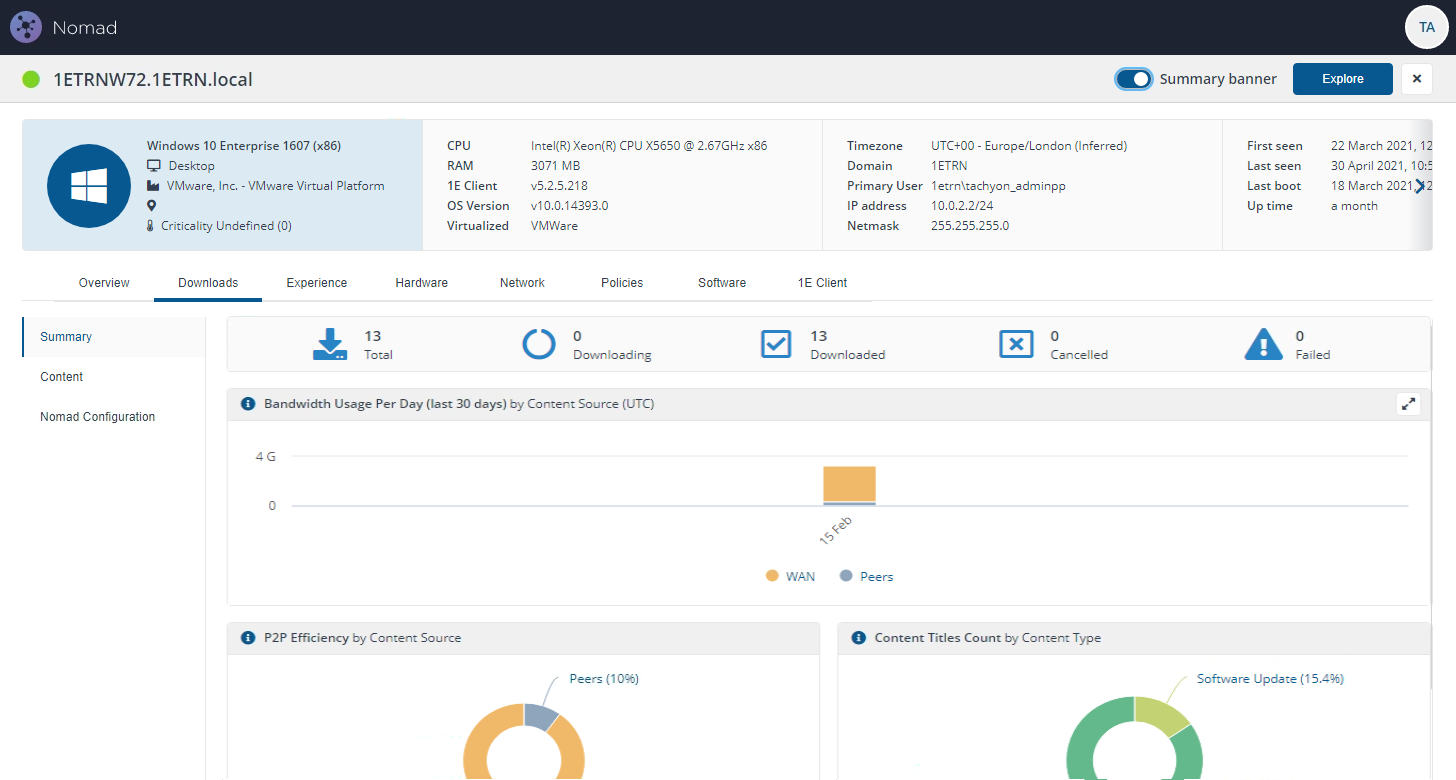Click the device name 1ETRNW72.1ETRN.local
Screen dimensions: 1456x780
pos(153,79)
